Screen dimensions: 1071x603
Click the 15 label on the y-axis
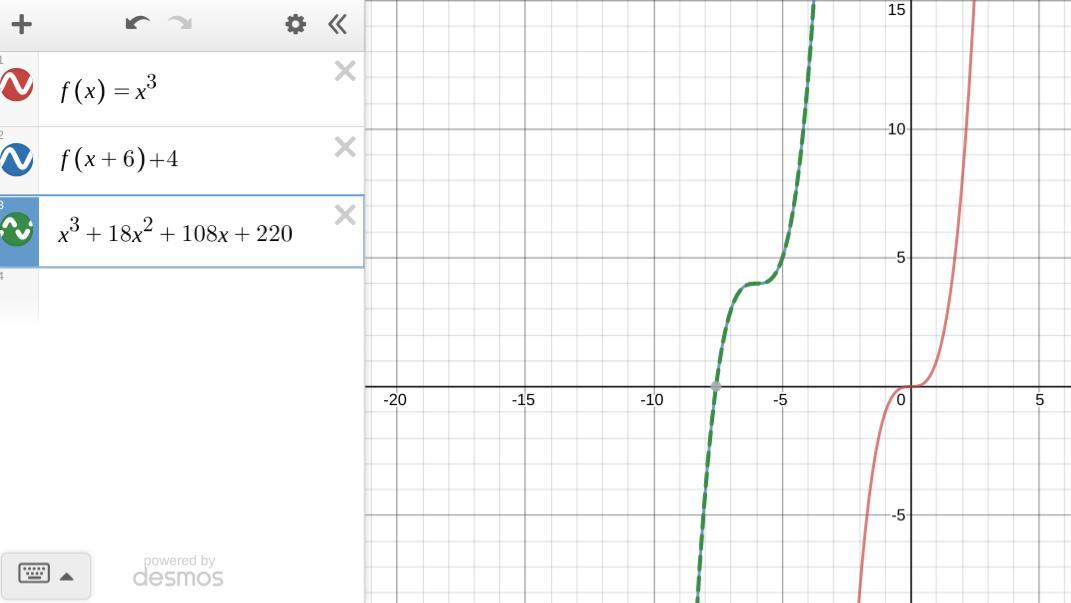coord(896,10)
